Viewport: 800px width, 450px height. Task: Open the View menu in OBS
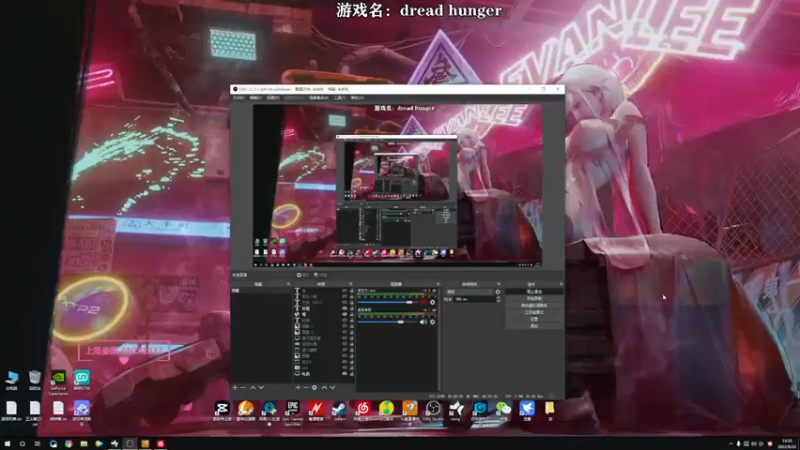coord(273,97)
